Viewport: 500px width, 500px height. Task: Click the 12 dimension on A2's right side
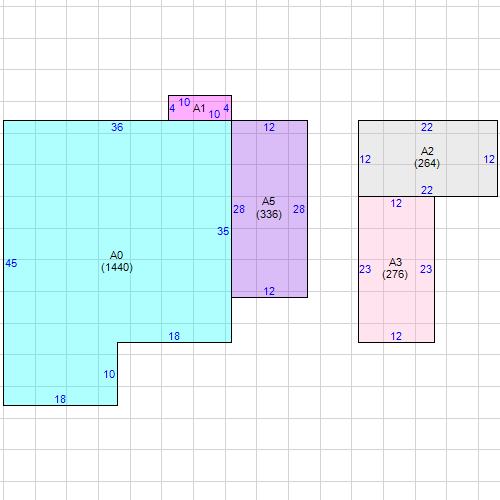[x=489, y=159]
